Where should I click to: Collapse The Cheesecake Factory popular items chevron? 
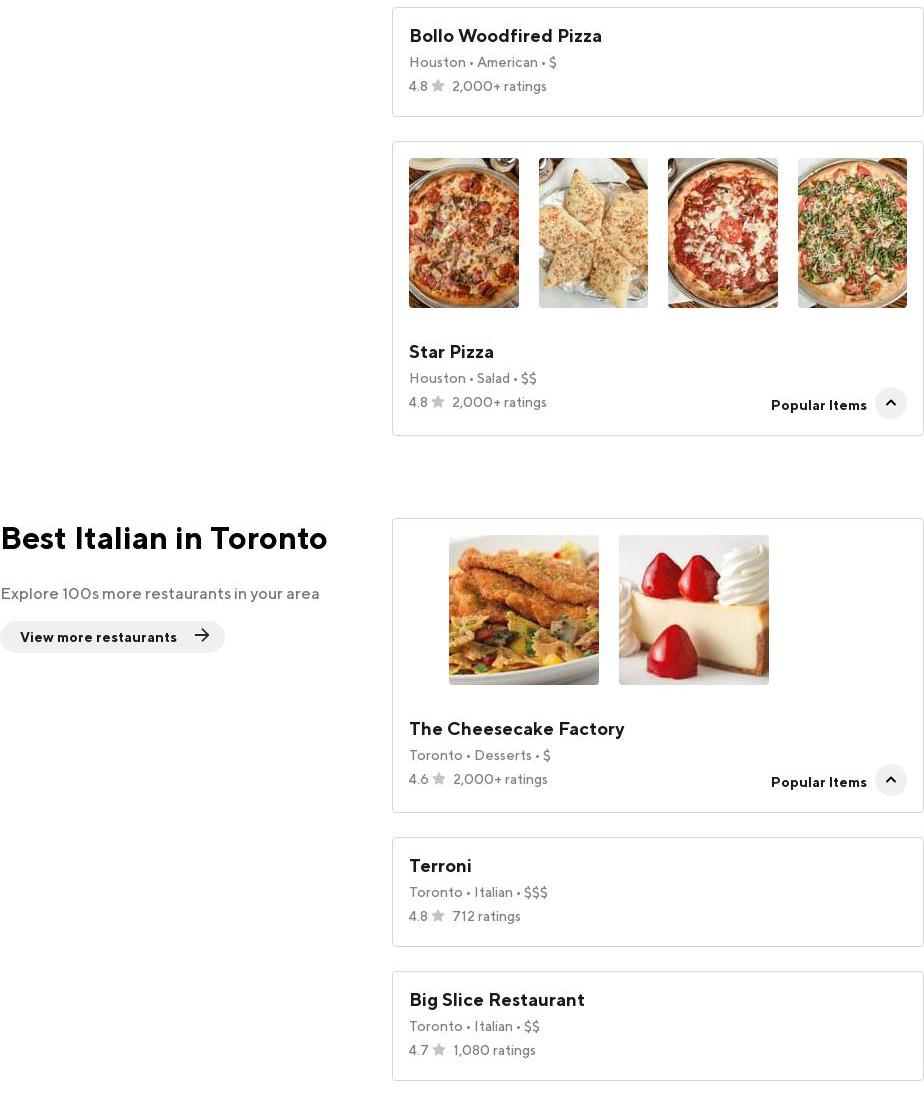click(x=890, y=780)
